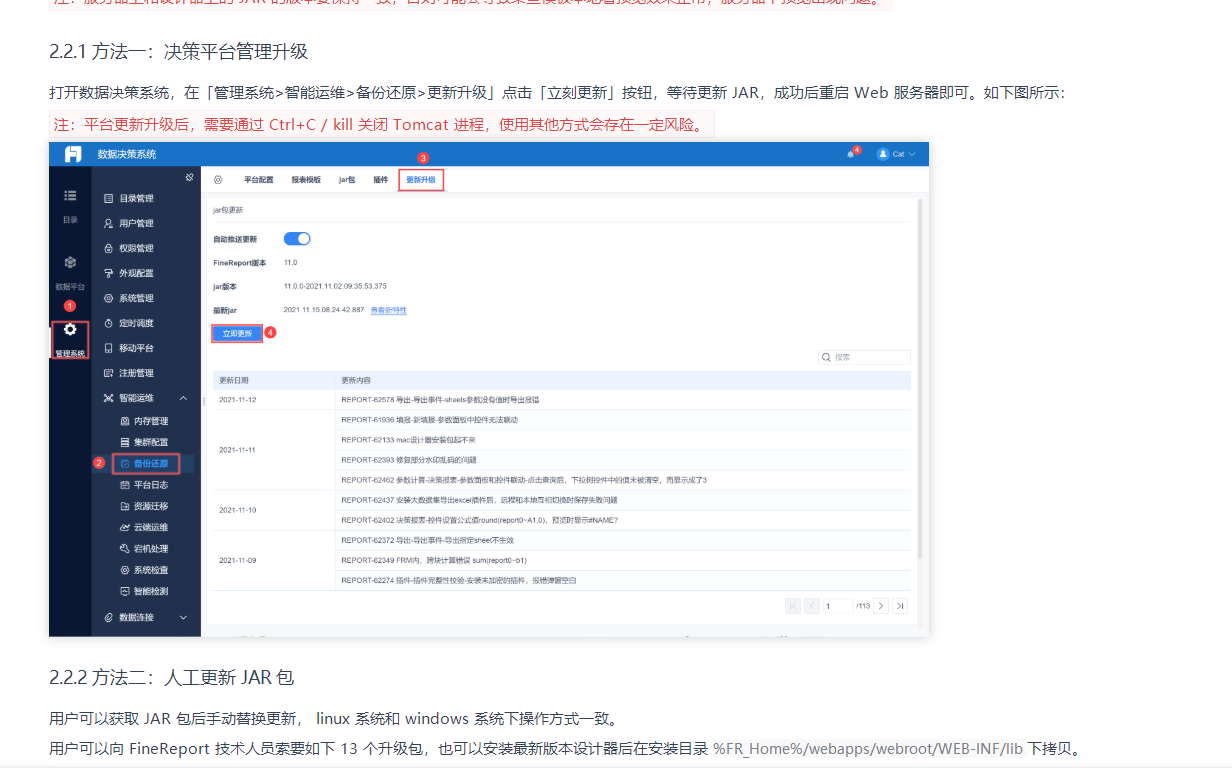Click the 目录管理 menu icon

tap(109, 198)
